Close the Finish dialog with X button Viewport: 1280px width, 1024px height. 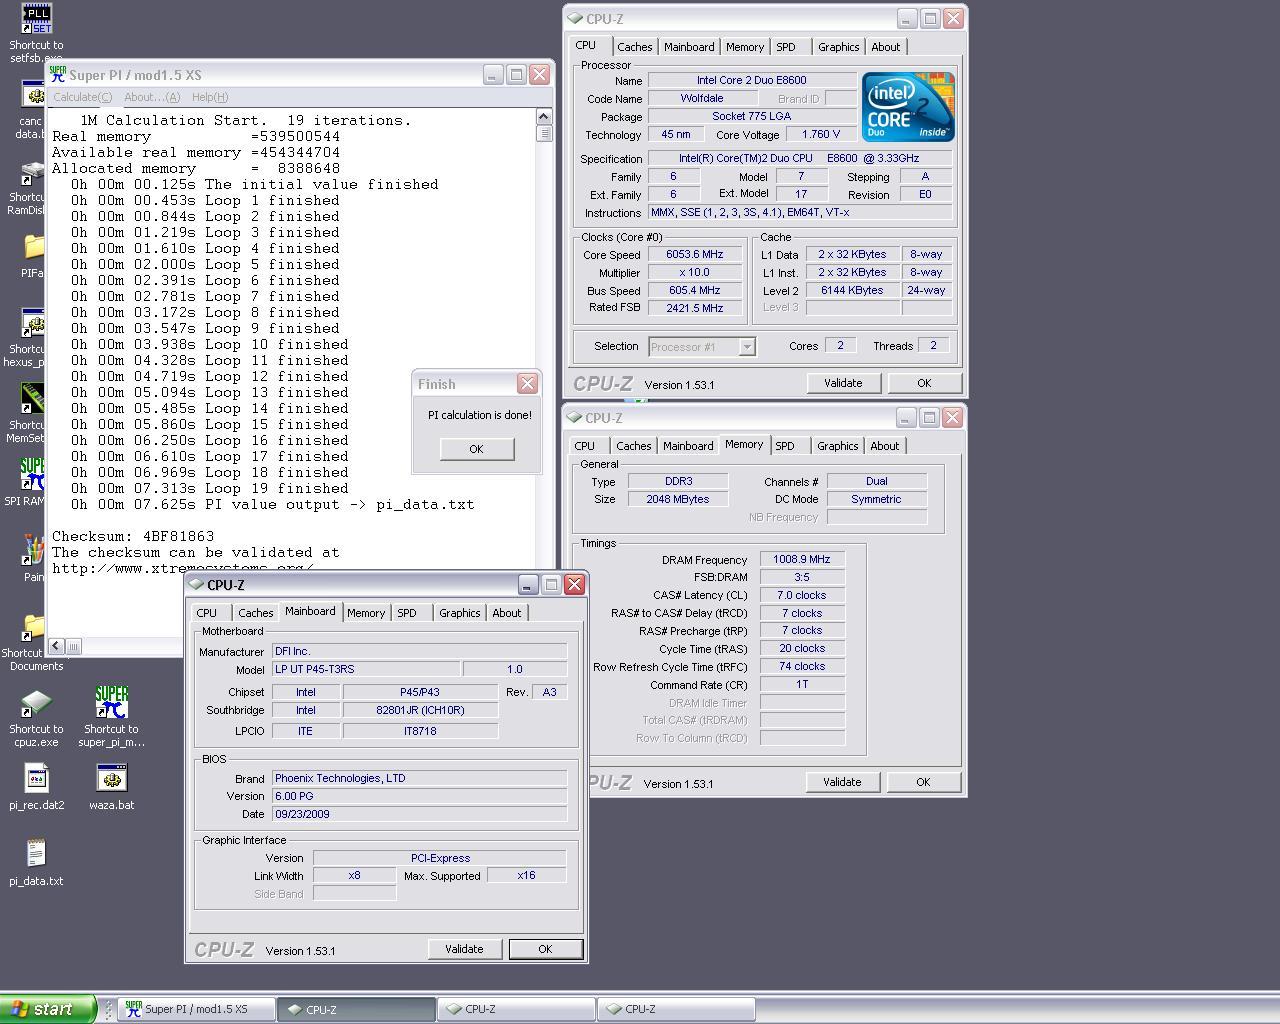tap(527, 383)
